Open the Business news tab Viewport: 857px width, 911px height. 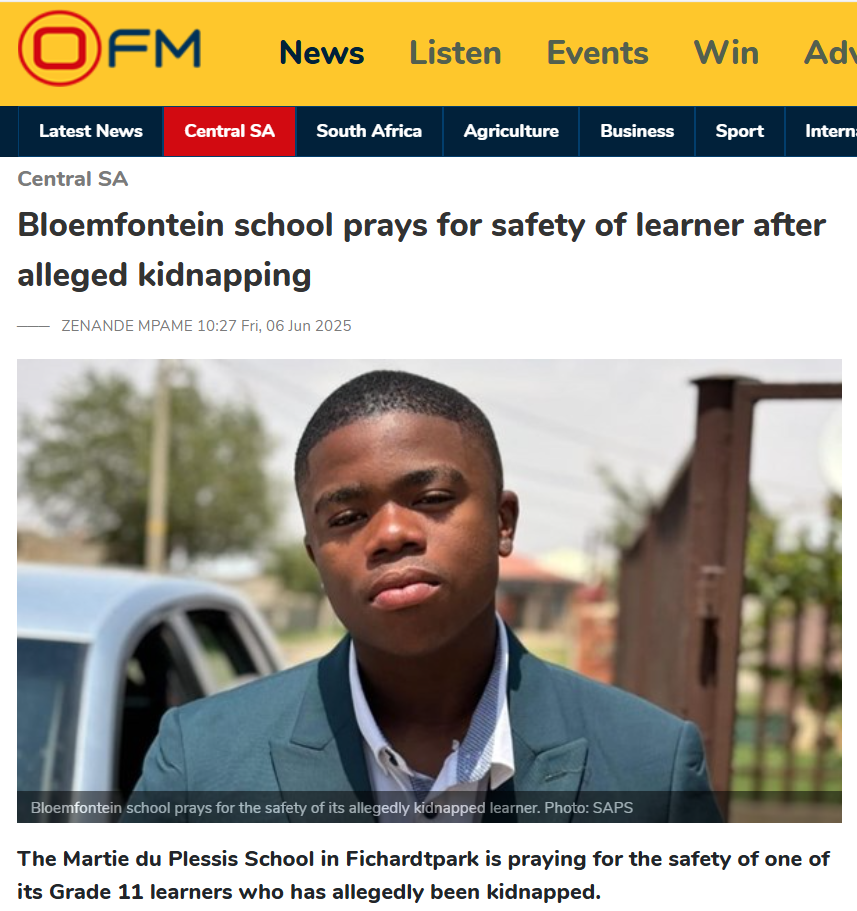[x=637, y=131]
